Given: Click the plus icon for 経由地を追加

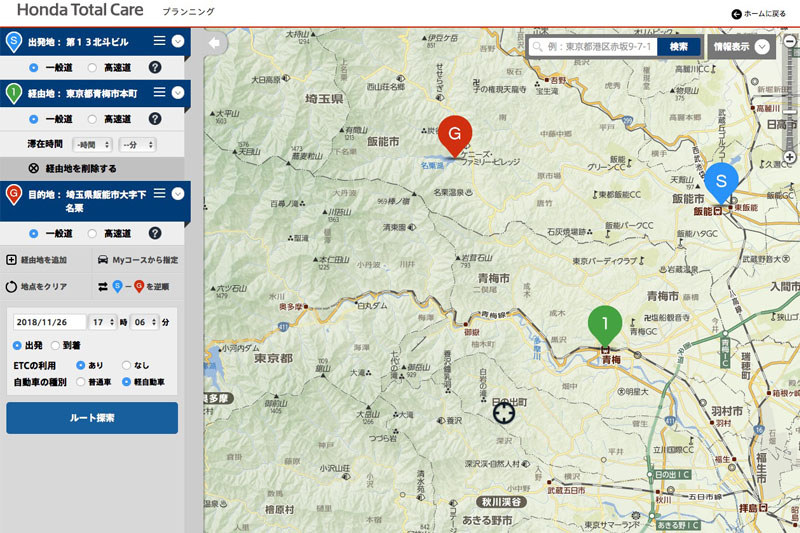Looking at the screenshot, I should pyautogui.click(x=11, y=260).
